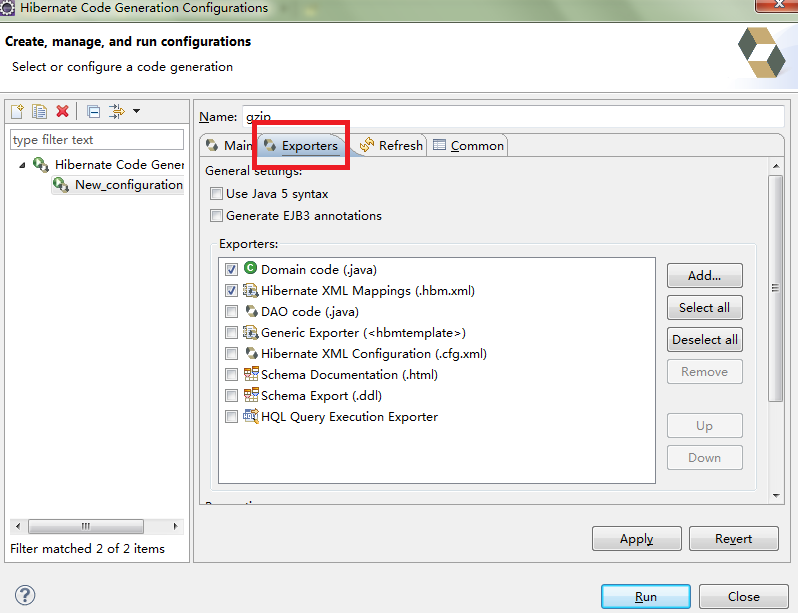Switch to the Common tab
This screenshot has width=798, height=613.
pos(468,146)
